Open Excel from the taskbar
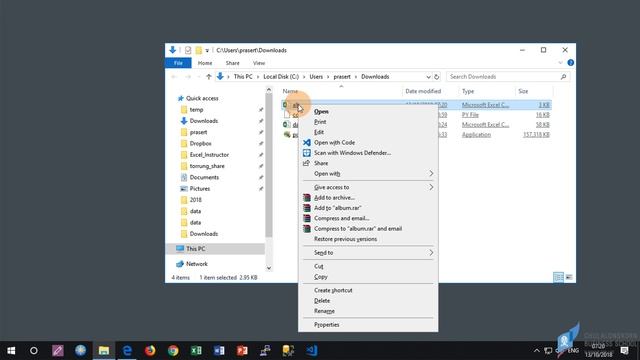 click(x=196, y=351)
